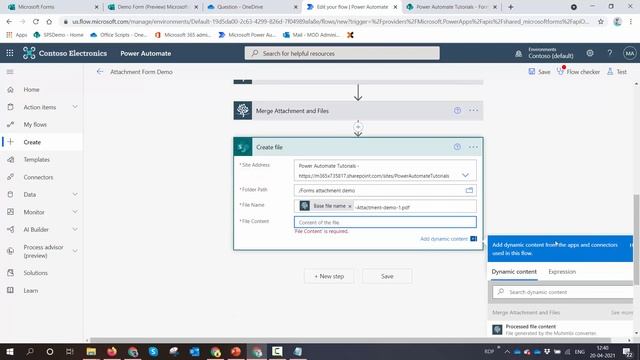Open the ellipsis menu of Create file
Image resolution: width=640 pixels, height=360 pixels.
tap(473, 147)
